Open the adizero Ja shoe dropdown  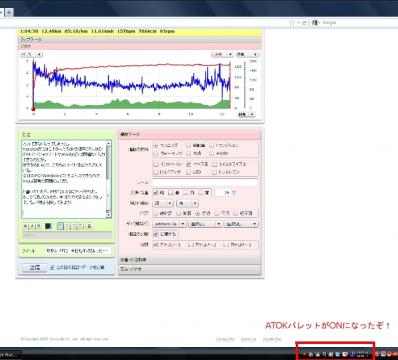[169, 224]
